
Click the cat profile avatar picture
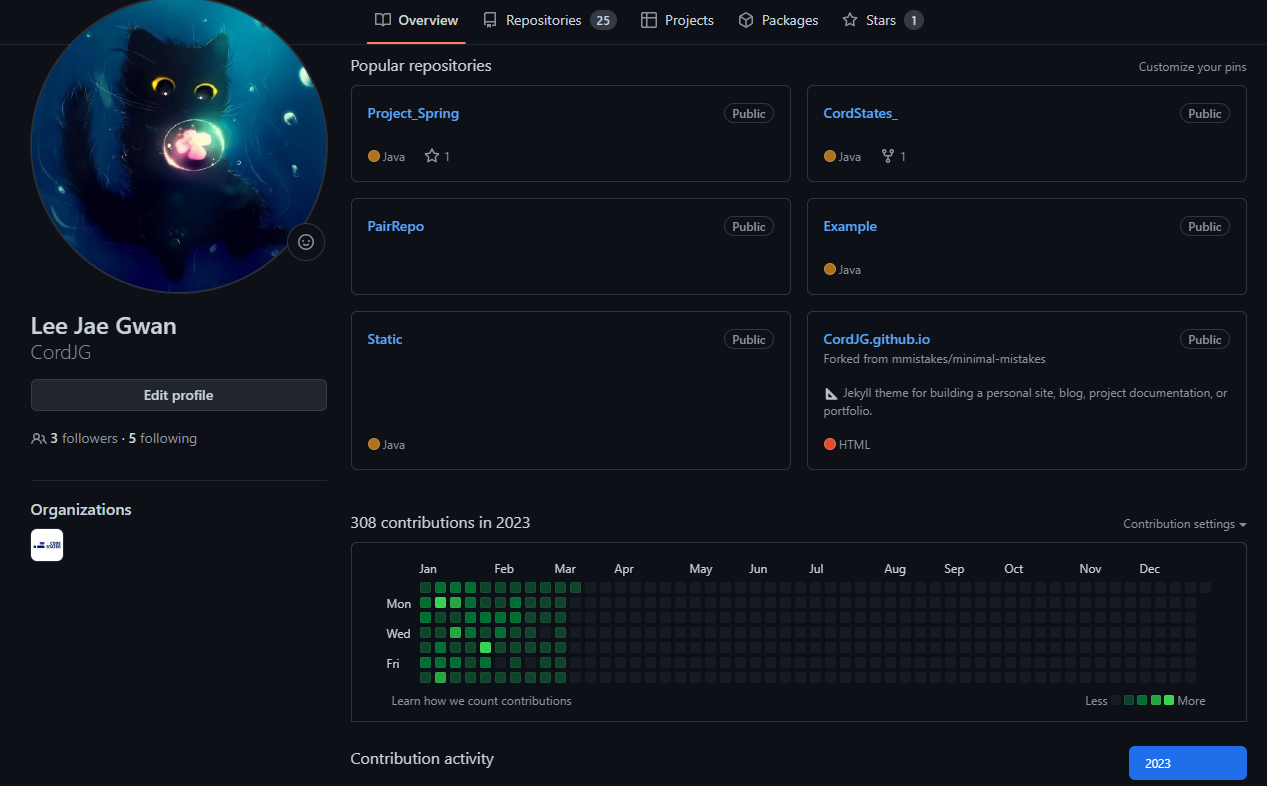(x=179, y=146)
